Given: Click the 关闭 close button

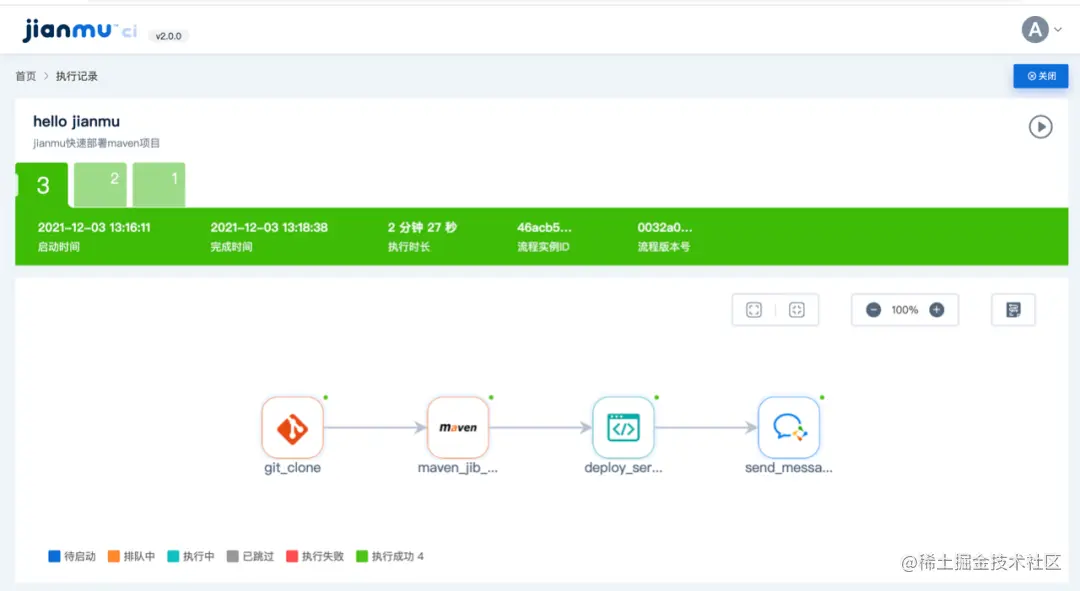Looking at the screenshot, I should point(1041,76).
